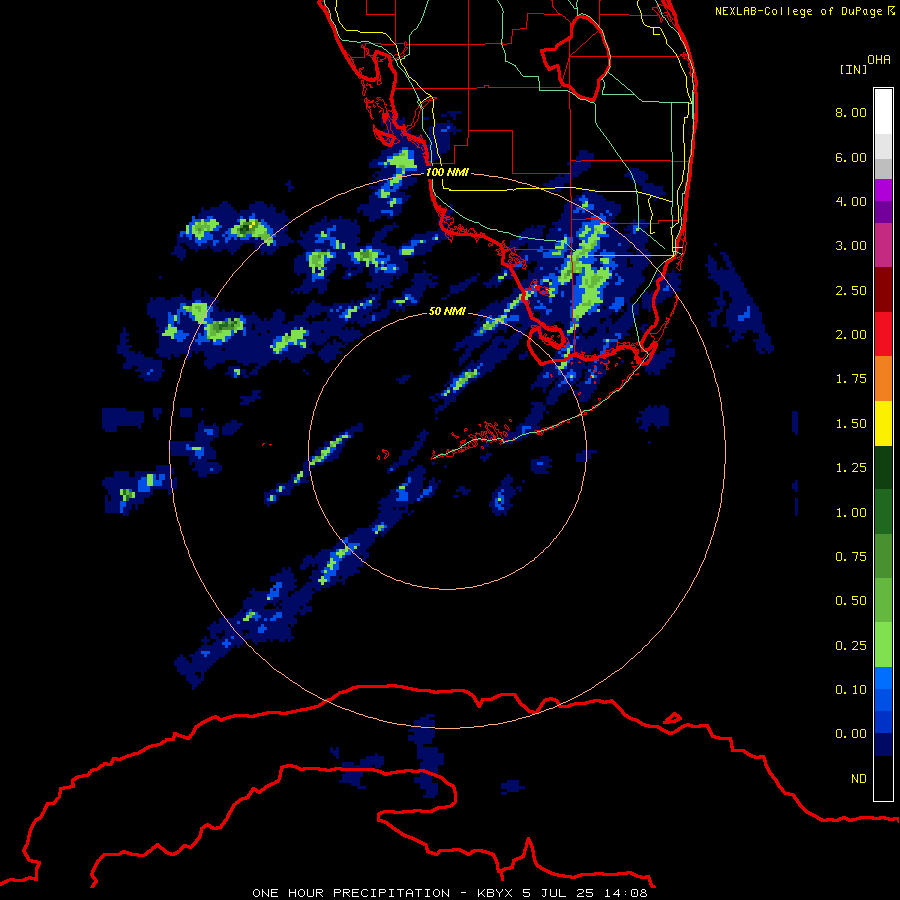Click the [IN] units label
This screenshot has width=900, height=900.
(854, 69)
